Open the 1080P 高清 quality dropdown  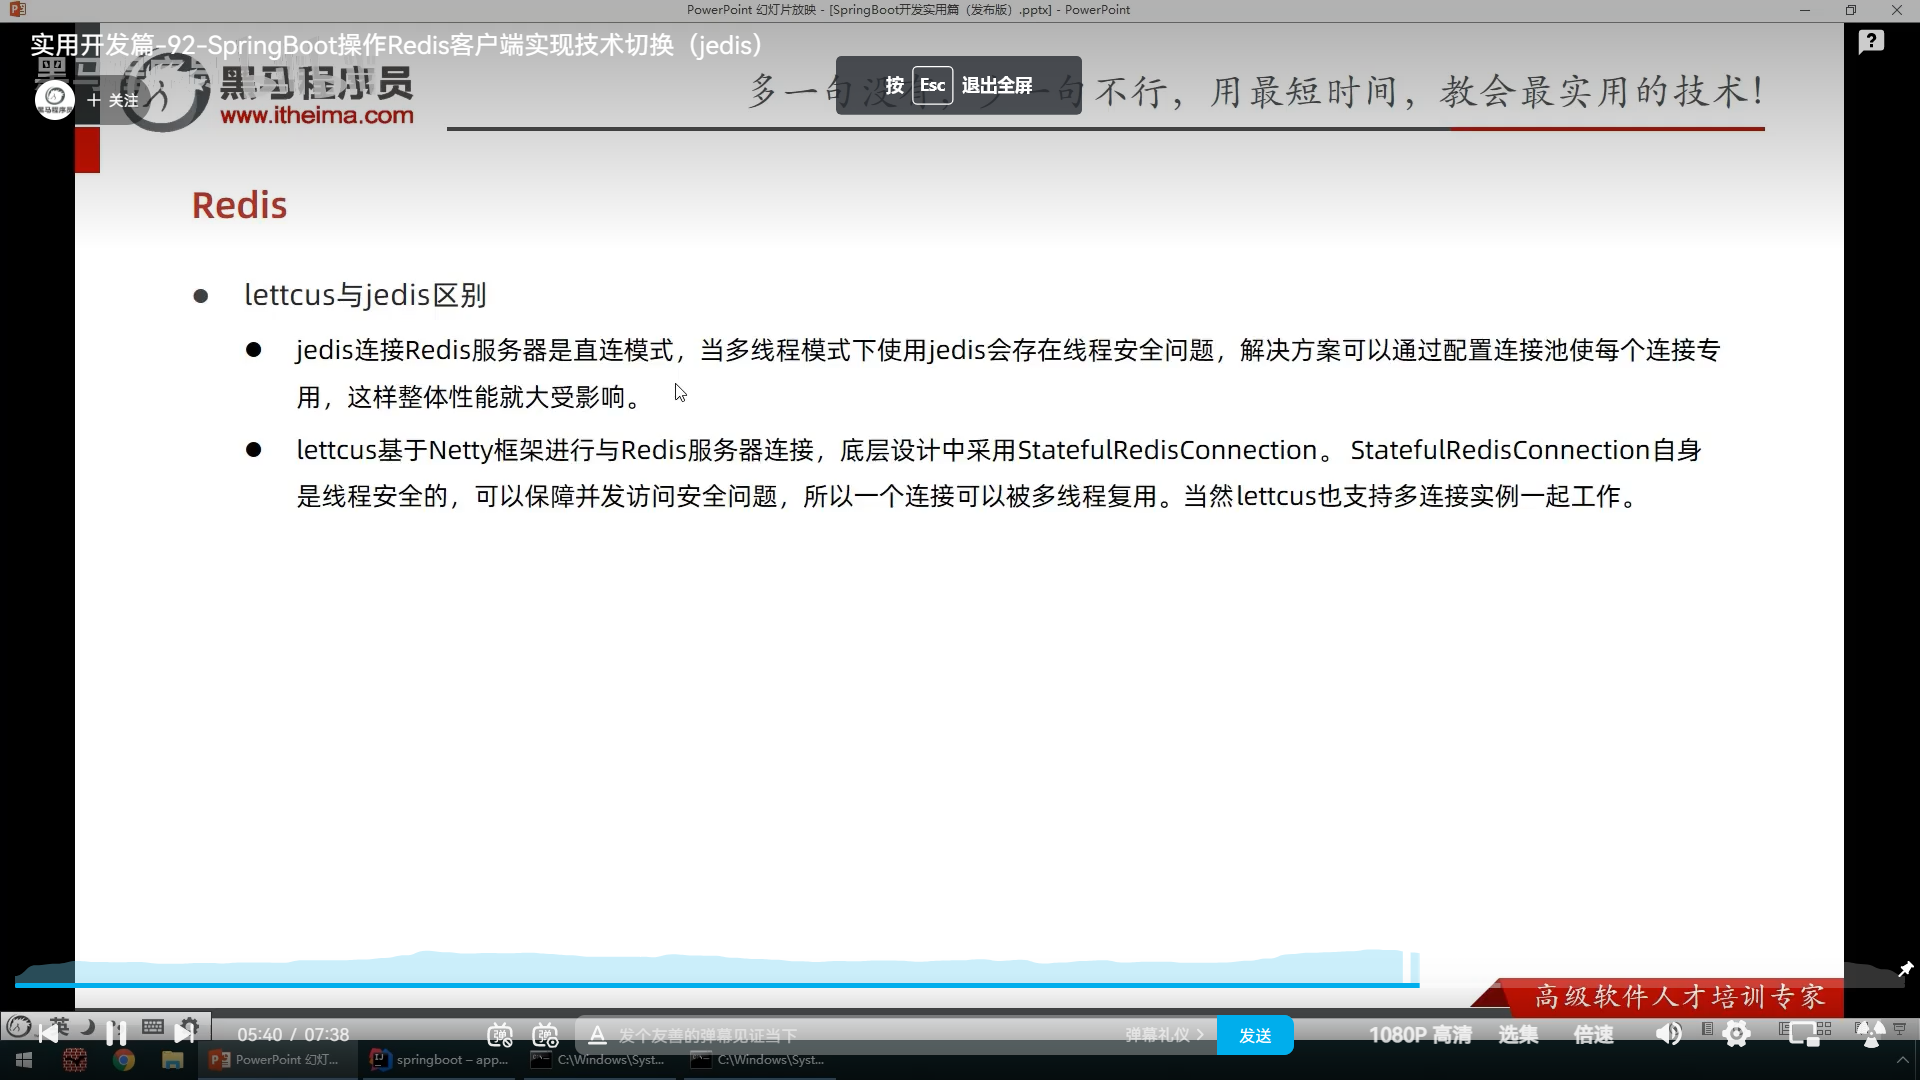coord(1419,1035)
